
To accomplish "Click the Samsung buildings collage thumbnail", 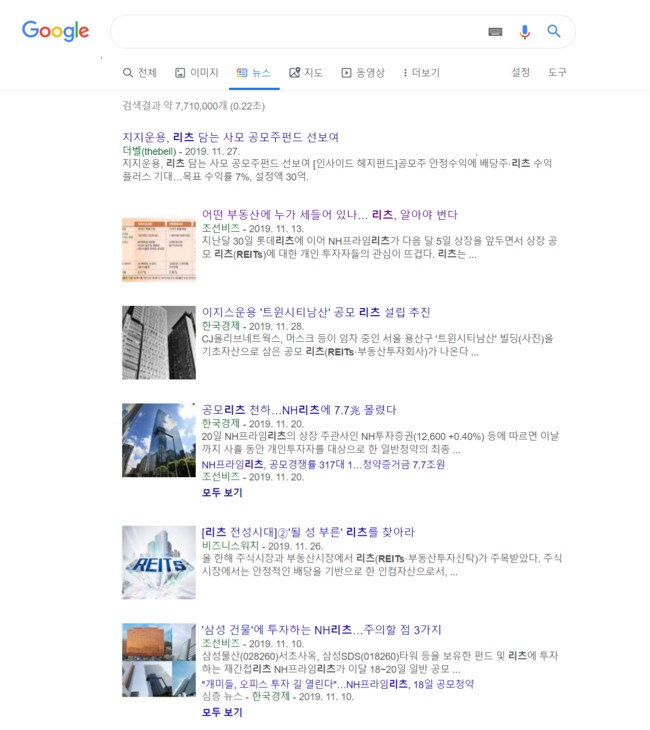I will click(159, 660).
